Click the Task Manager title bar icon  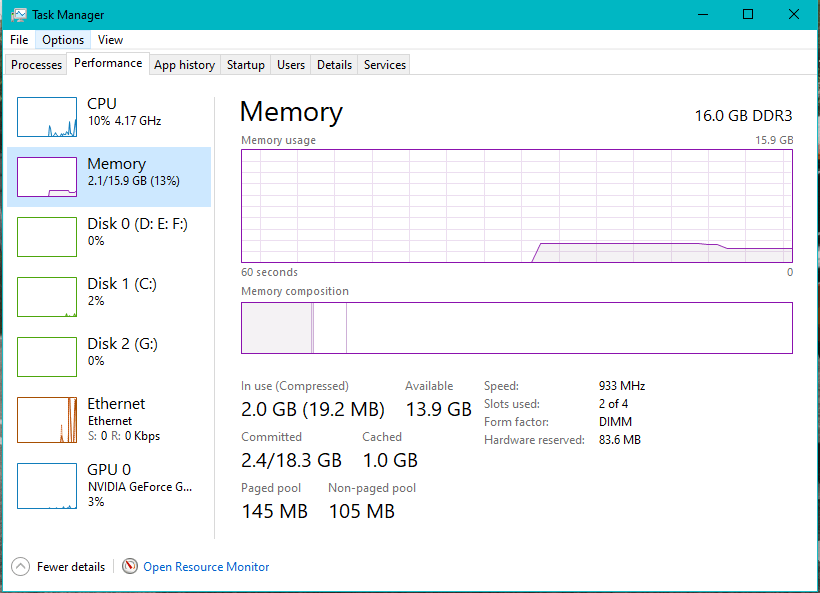(19, 15)
